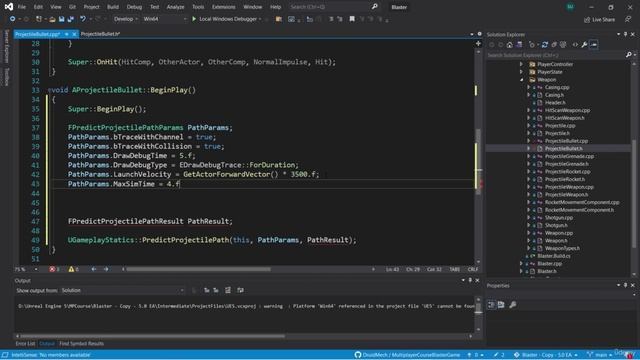Image resolution: width=640 pixels, height=360 pixels.
Task: Click Blaster - Copy - 5.0 EA in status bar
Action: [x=546, y=355]
